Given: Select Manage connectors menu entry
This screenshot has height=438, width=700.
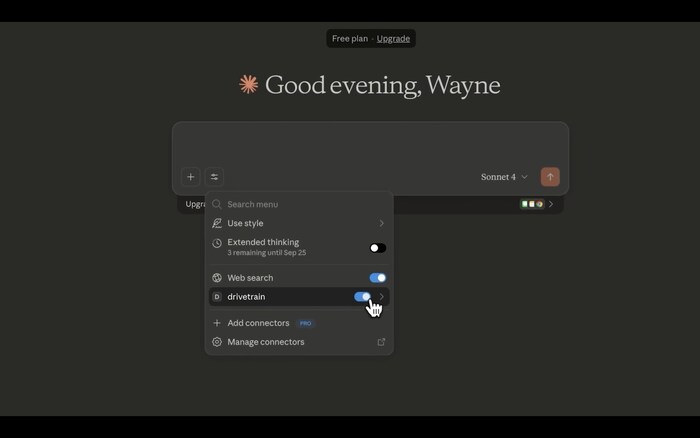Looking at the screenshot, I should pos(265,342).
